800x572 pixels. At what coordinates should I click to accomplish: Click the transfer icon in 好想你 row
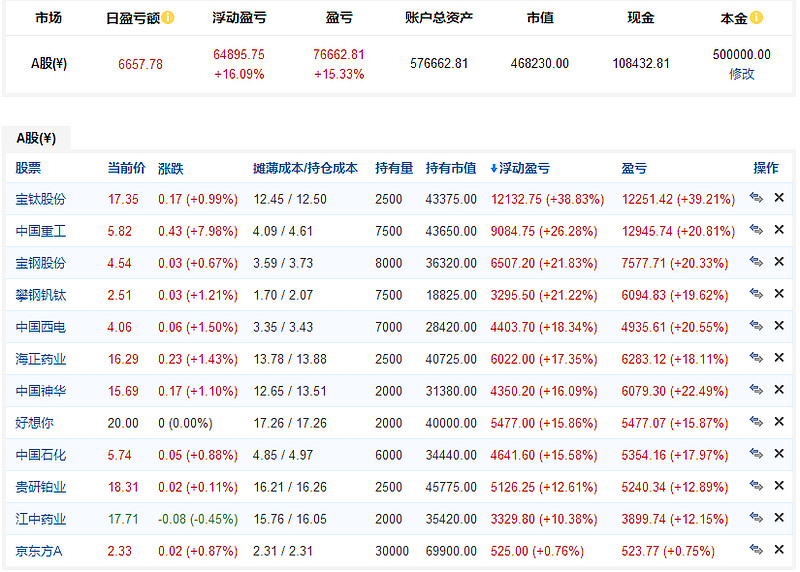tap(756, 421)
